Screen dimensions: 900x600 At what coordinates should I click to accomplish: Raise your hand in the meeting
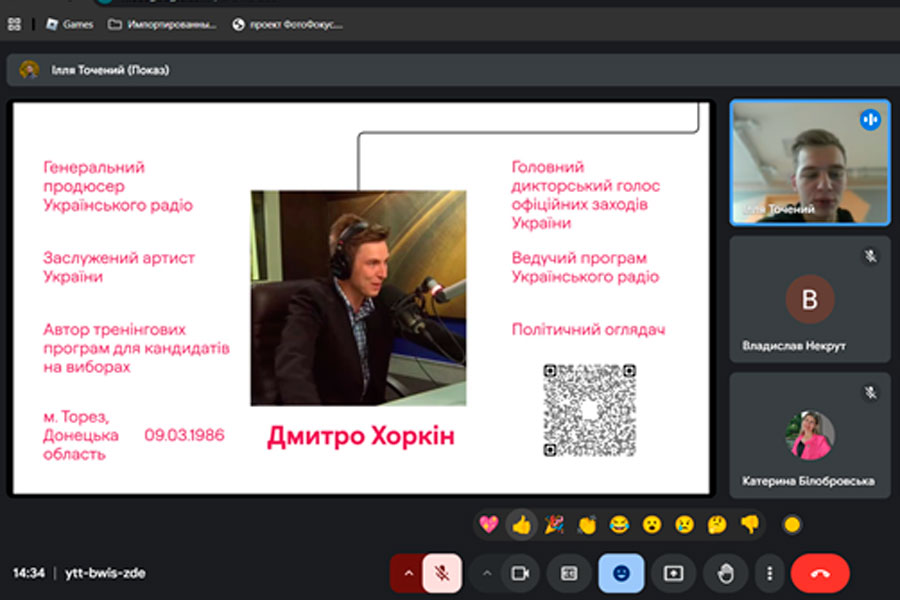[x=725, y=573]
